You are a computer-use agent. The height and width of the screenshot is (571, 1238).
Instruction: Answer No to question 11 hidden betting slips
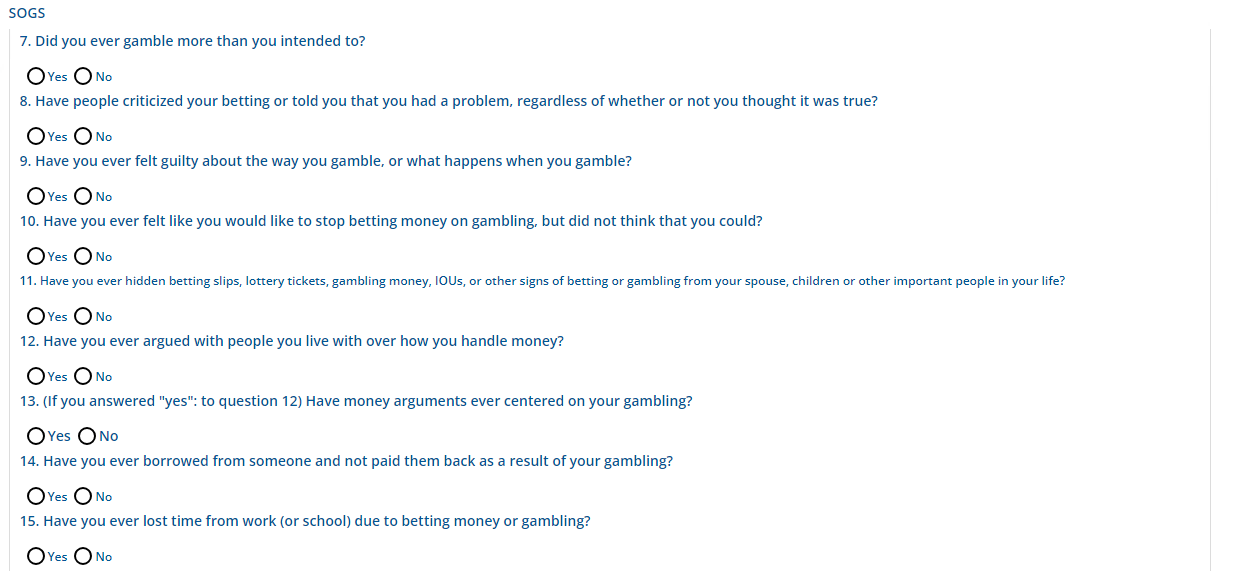[83, 316]
